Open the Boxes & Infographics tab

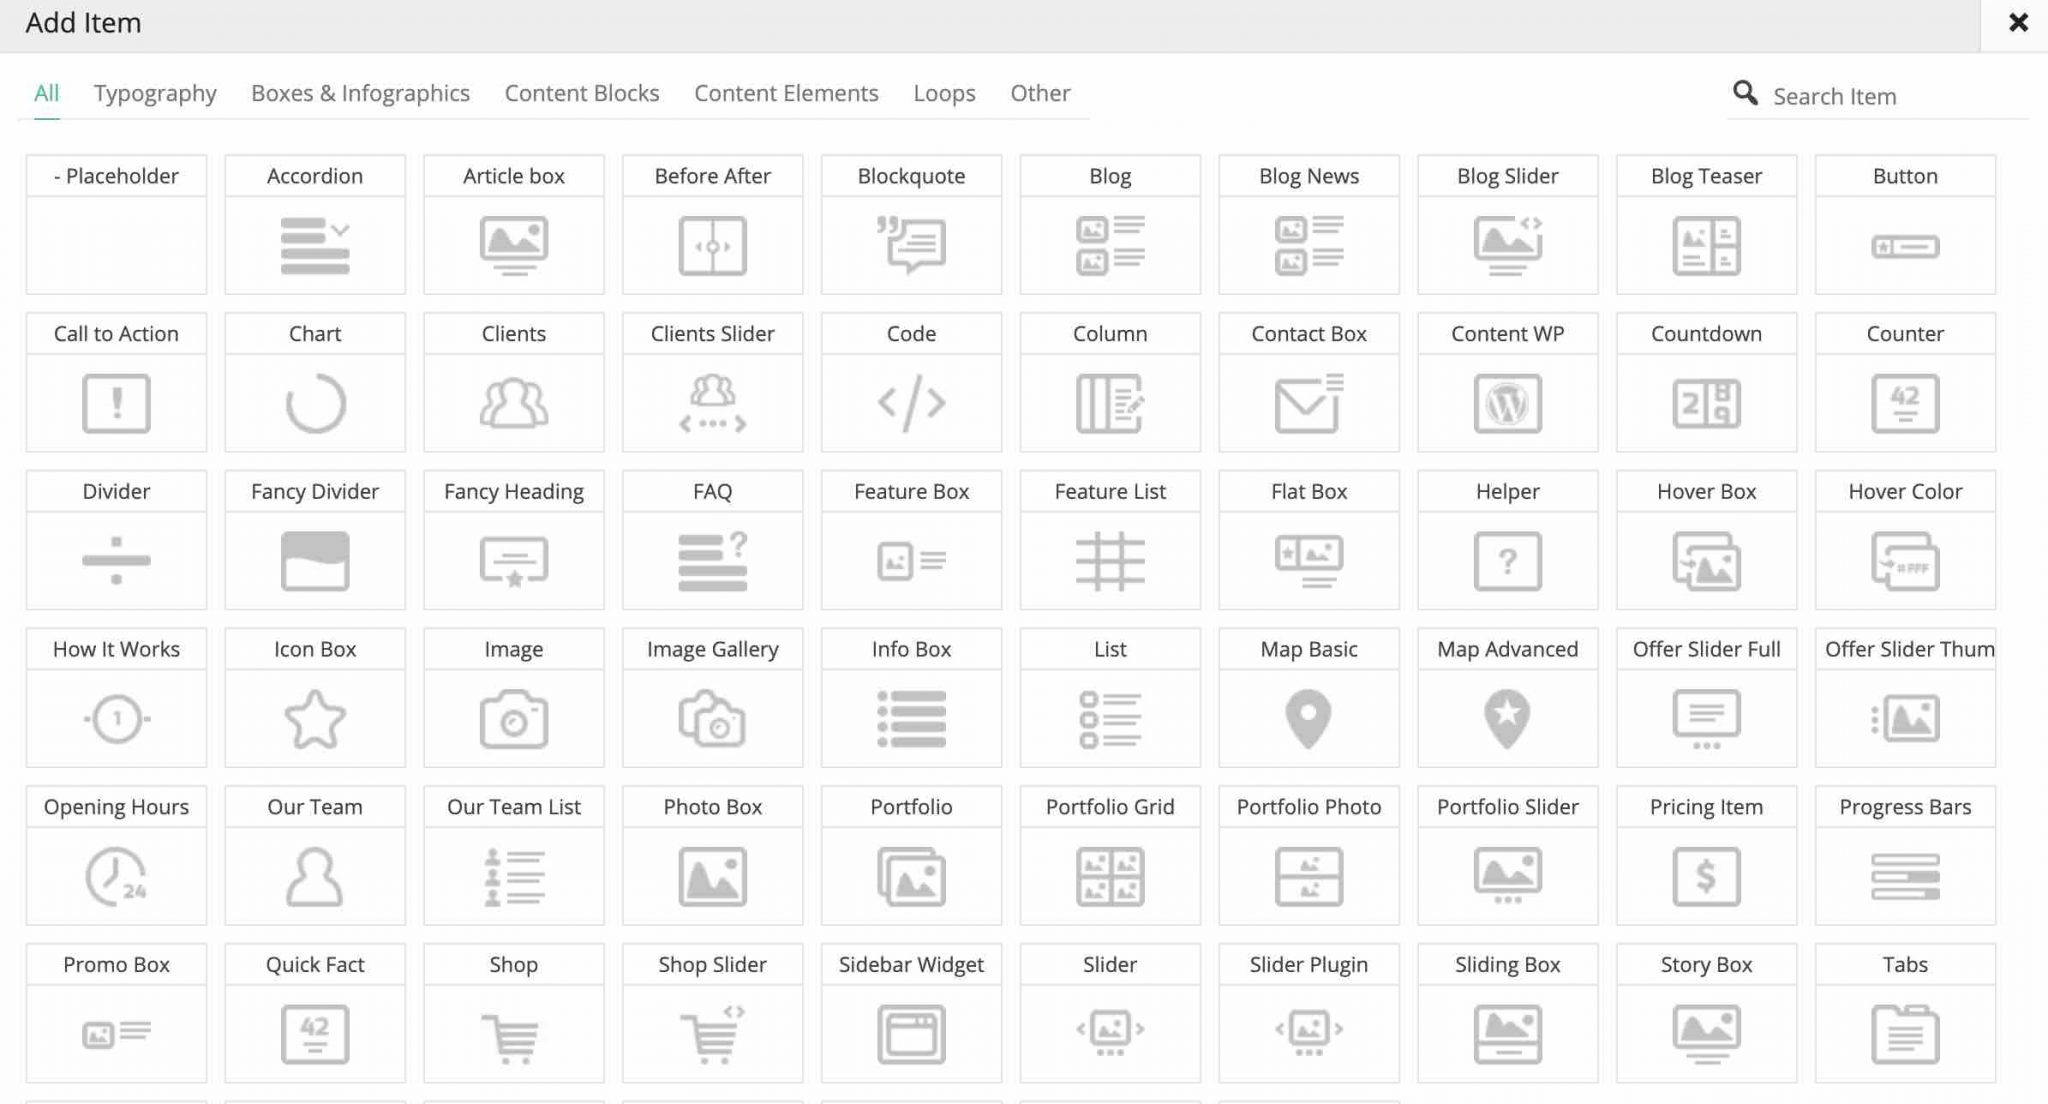360,93
